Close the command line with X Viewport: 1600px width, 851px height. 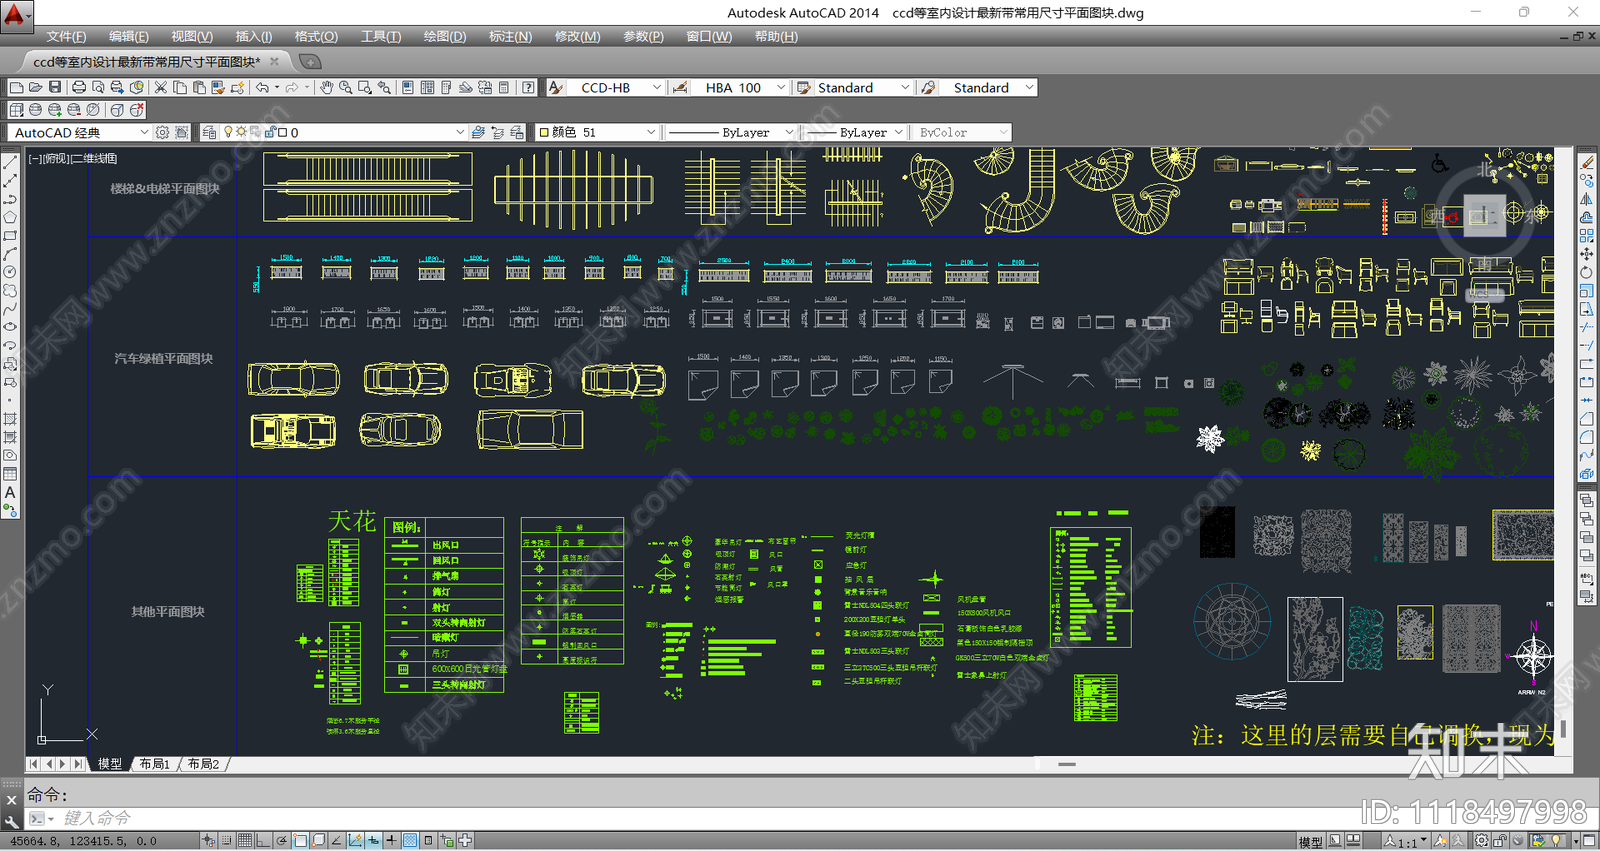12,800
